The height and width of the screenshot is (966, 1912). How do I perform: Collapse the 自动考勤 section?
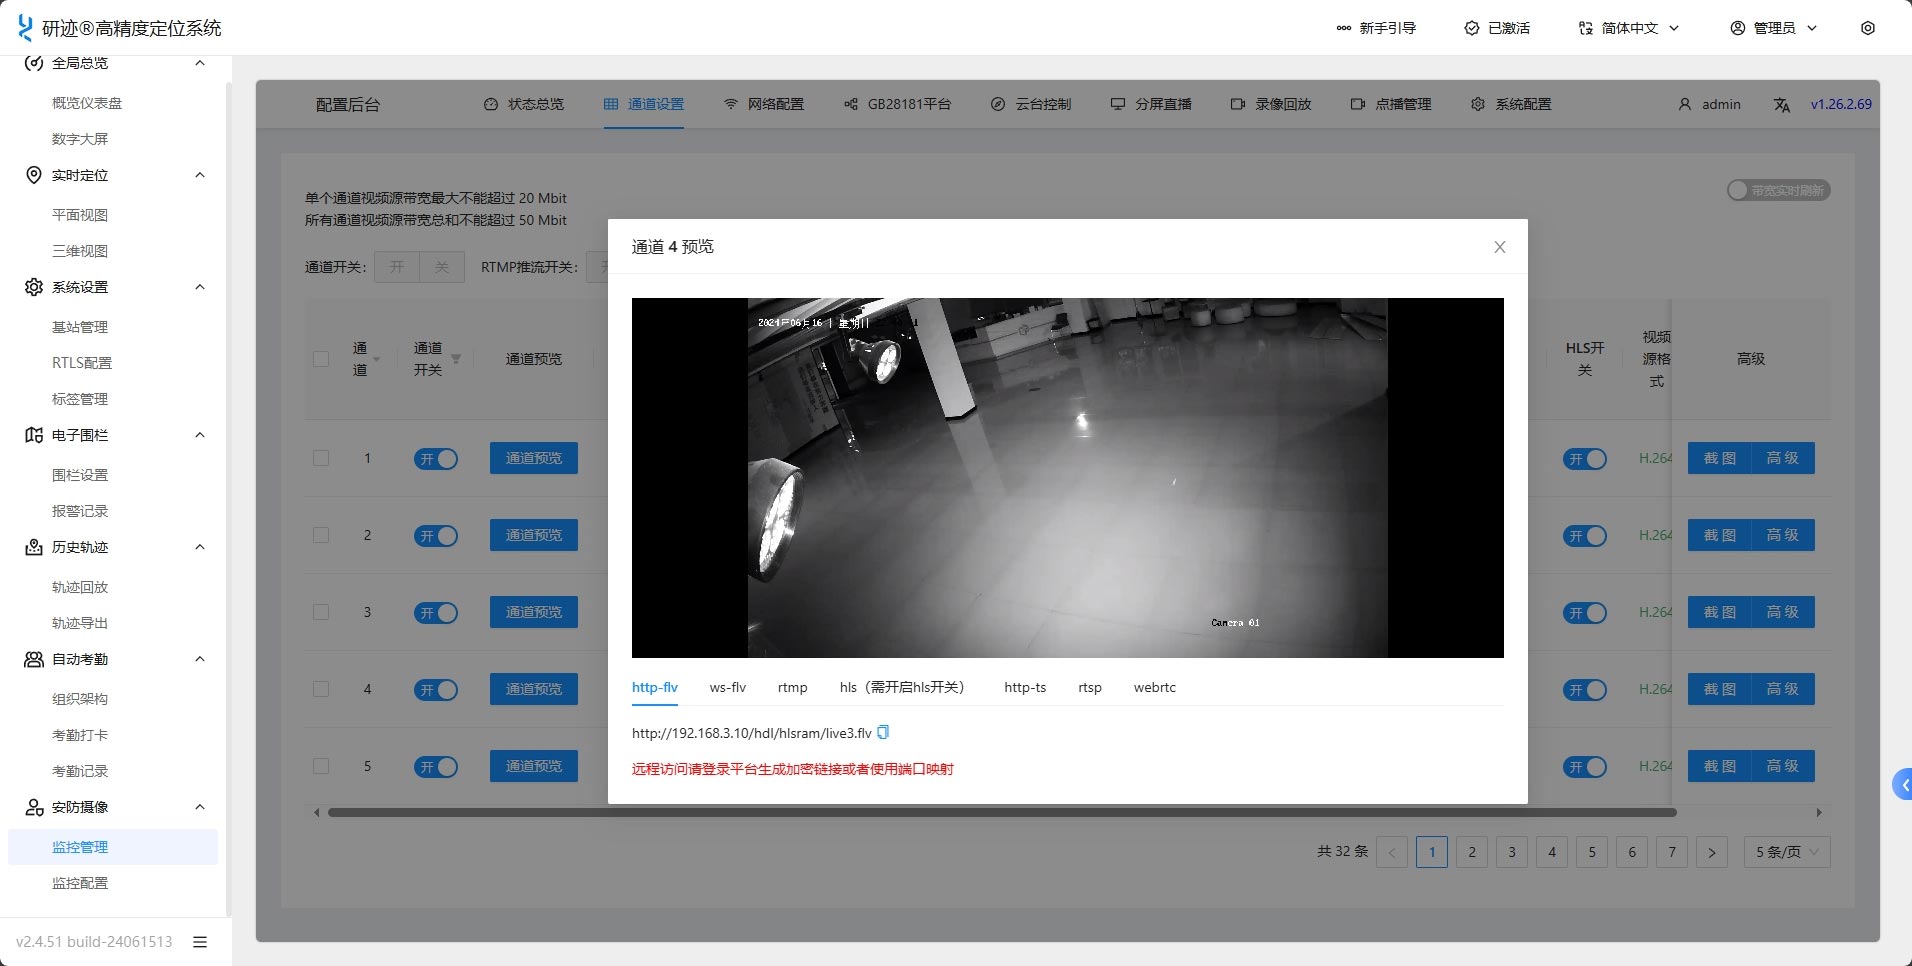pyautogui.click(x=200, y=659)
